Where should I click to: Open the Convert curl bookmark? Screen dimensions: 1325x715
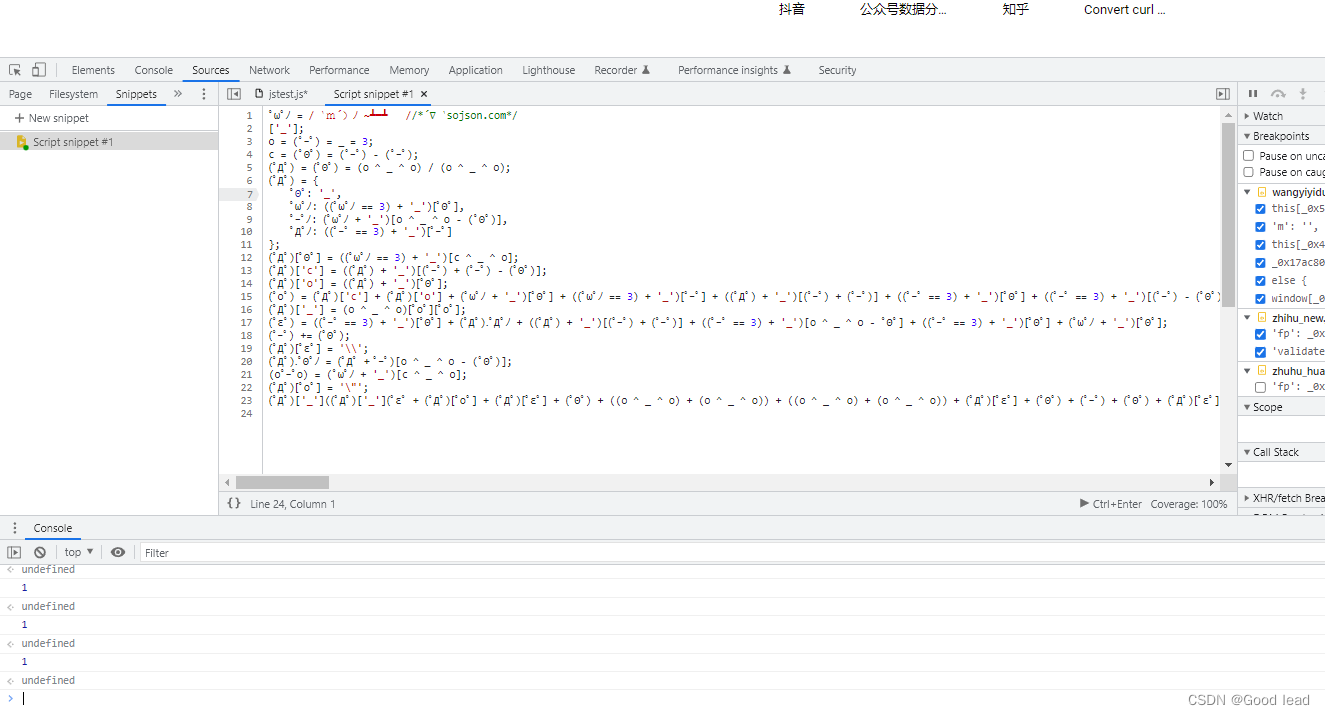pos(1123,9)
